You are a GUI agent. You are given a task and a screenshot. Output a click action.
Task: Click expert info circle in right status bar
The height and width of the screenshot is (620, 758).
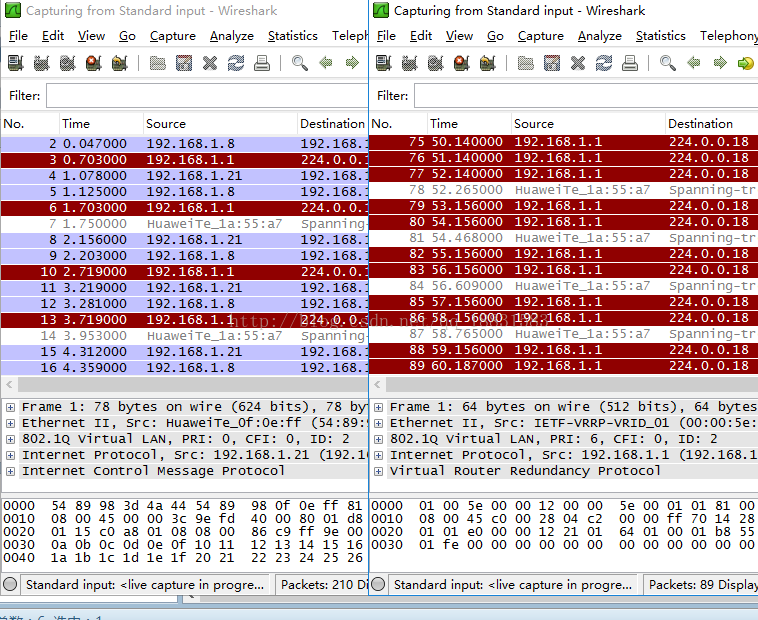point(378,584)
